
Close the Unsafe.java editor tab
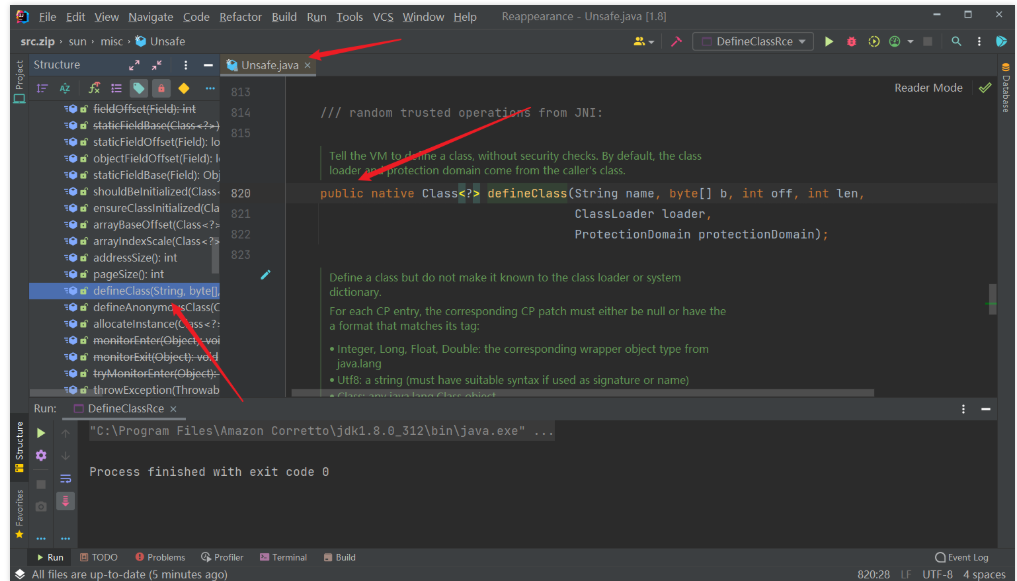pyautogui.click(x=307, y=65)
